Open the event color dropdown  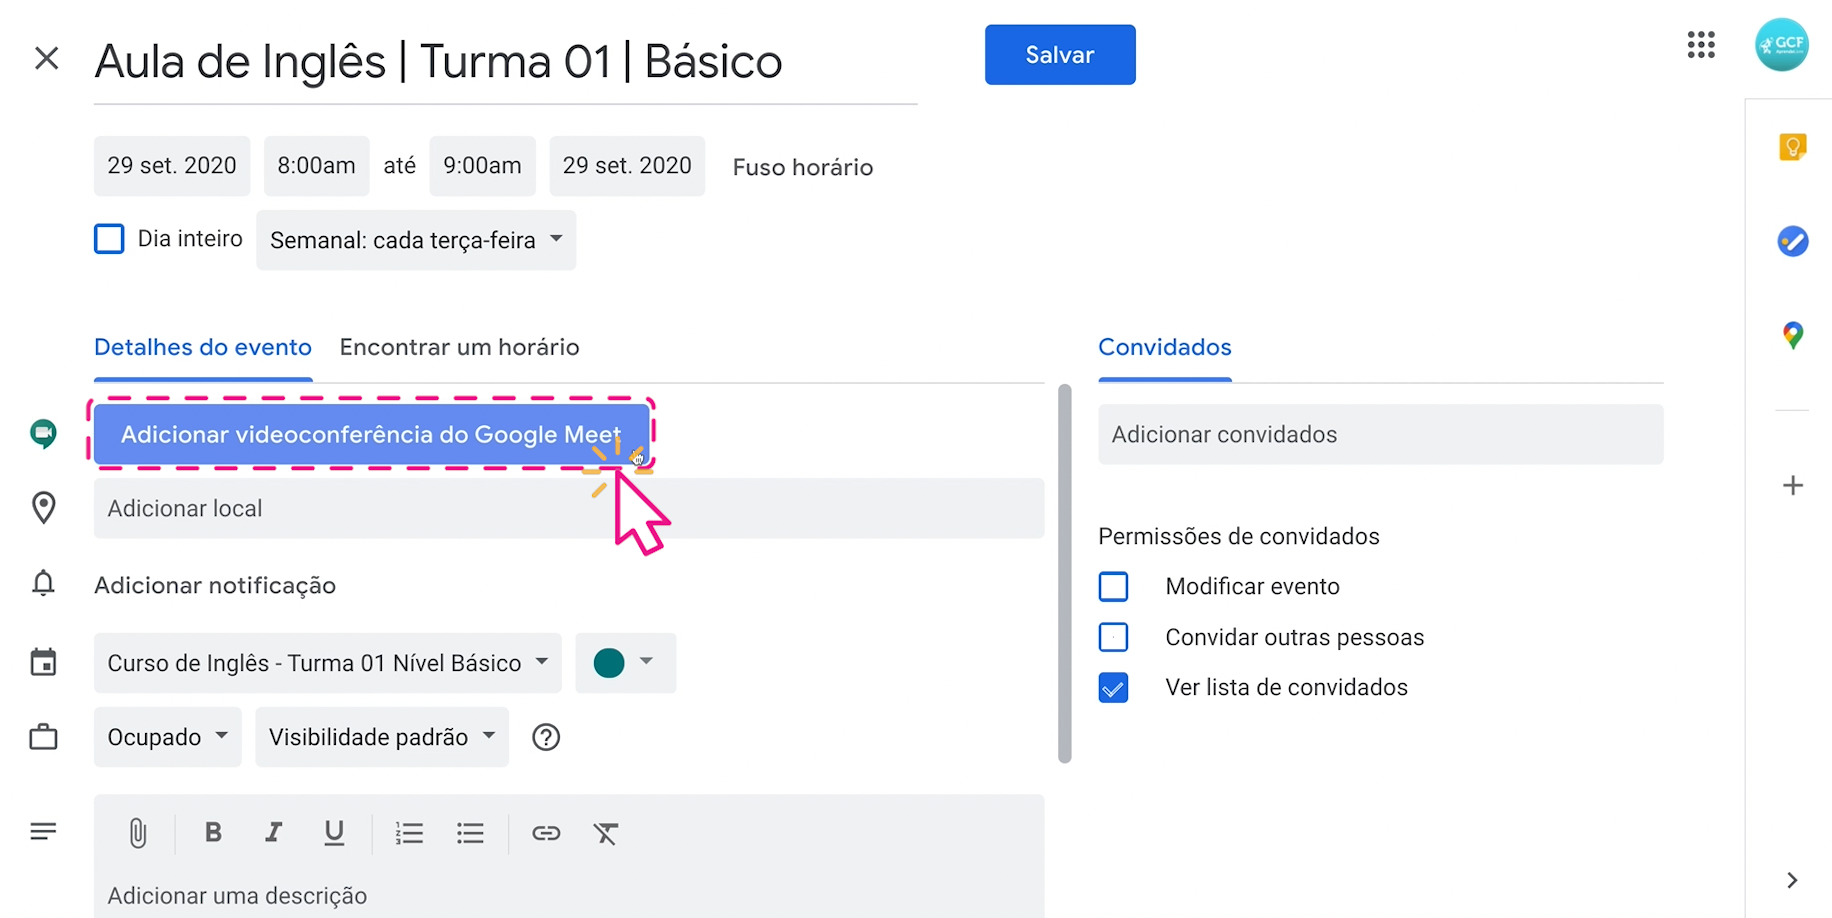(x=625, y=663)
